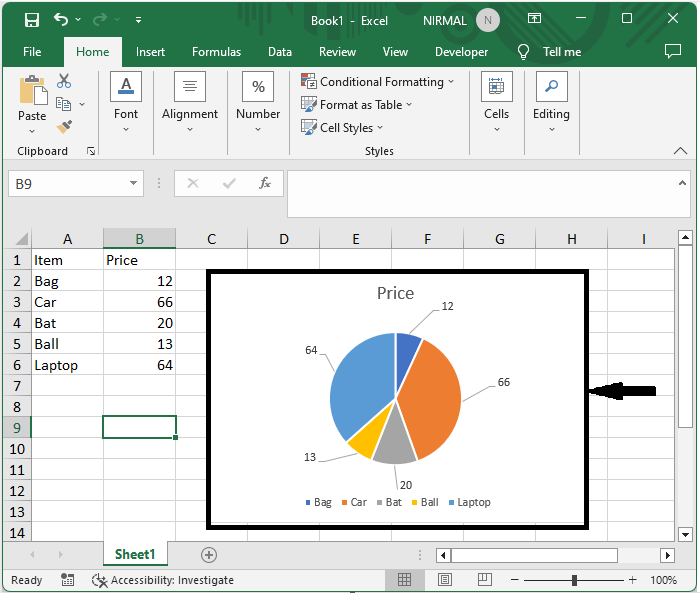This screenshot has height=593, width=700.
Task: Activate the Format Painter brush
Action: pyautogui.click(x=64, y=127)
